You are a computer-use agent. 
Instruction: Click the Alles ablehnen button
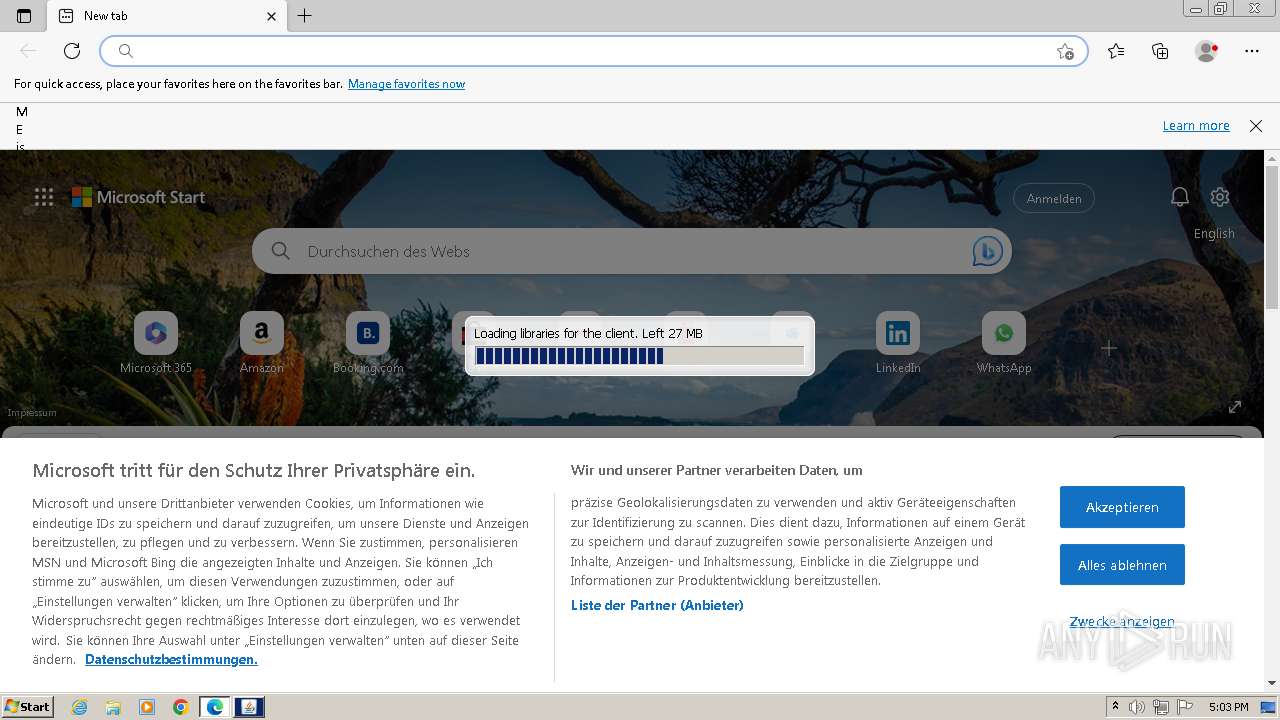pyautogui.click(x=1122, y=565)
